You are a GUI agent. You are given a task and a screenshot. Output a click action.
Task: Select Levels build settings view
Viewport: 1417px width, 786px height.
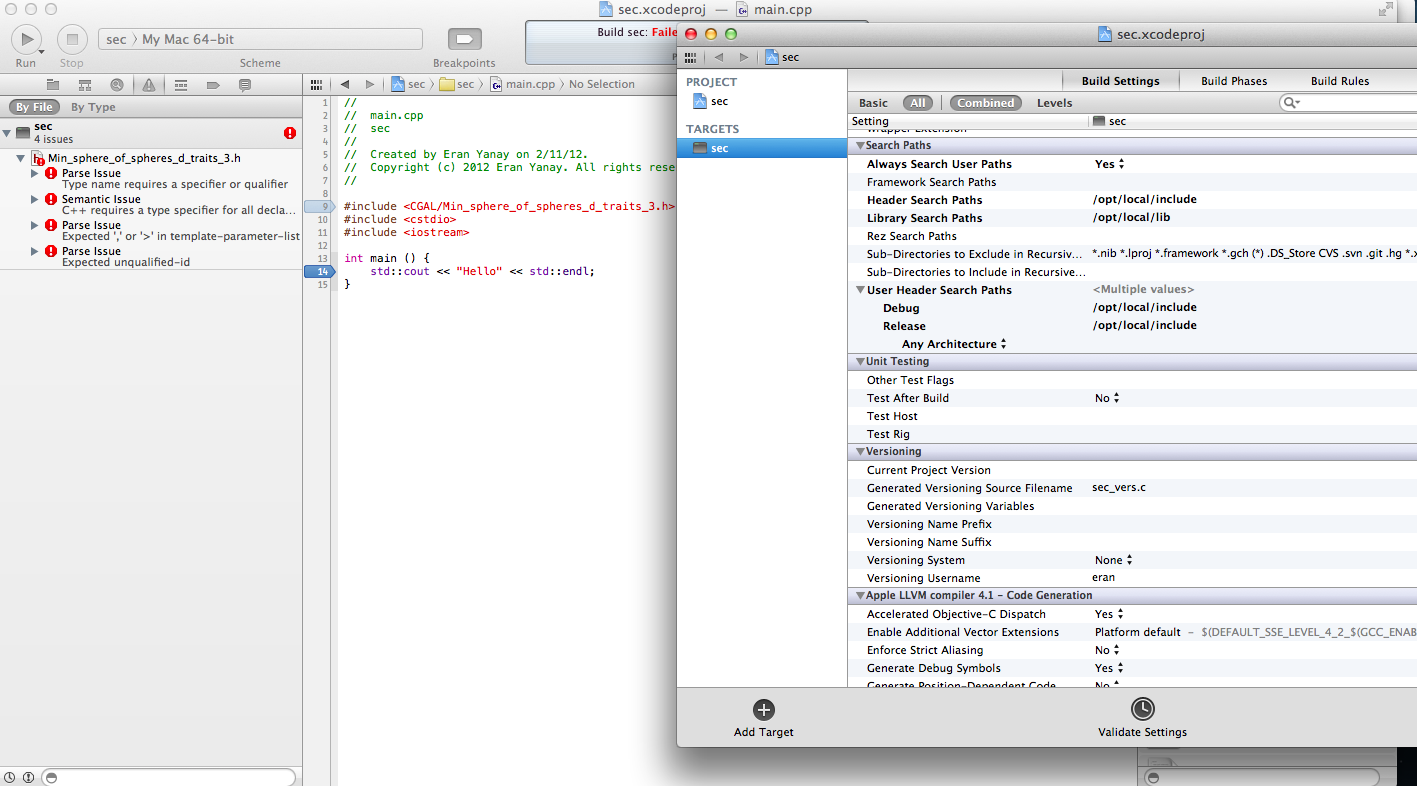(x=1054, y=103)
